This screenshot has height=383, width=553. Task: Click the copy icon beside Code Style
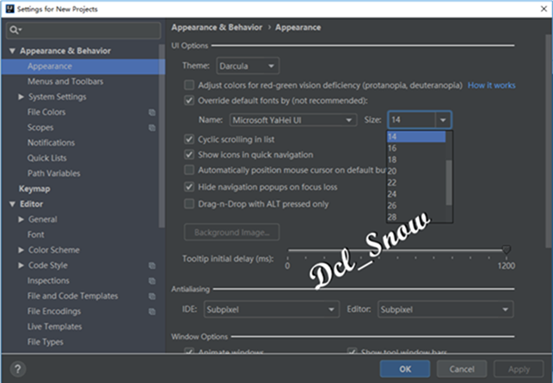pos(152,266)
